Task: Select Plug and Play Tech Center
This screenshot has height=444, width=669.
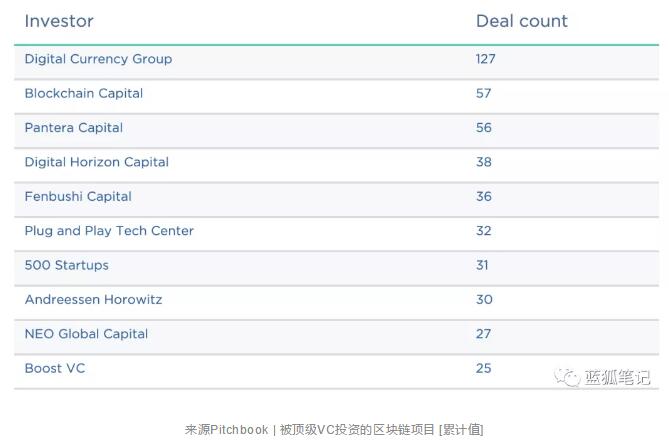Action: [x=109, y=231]
